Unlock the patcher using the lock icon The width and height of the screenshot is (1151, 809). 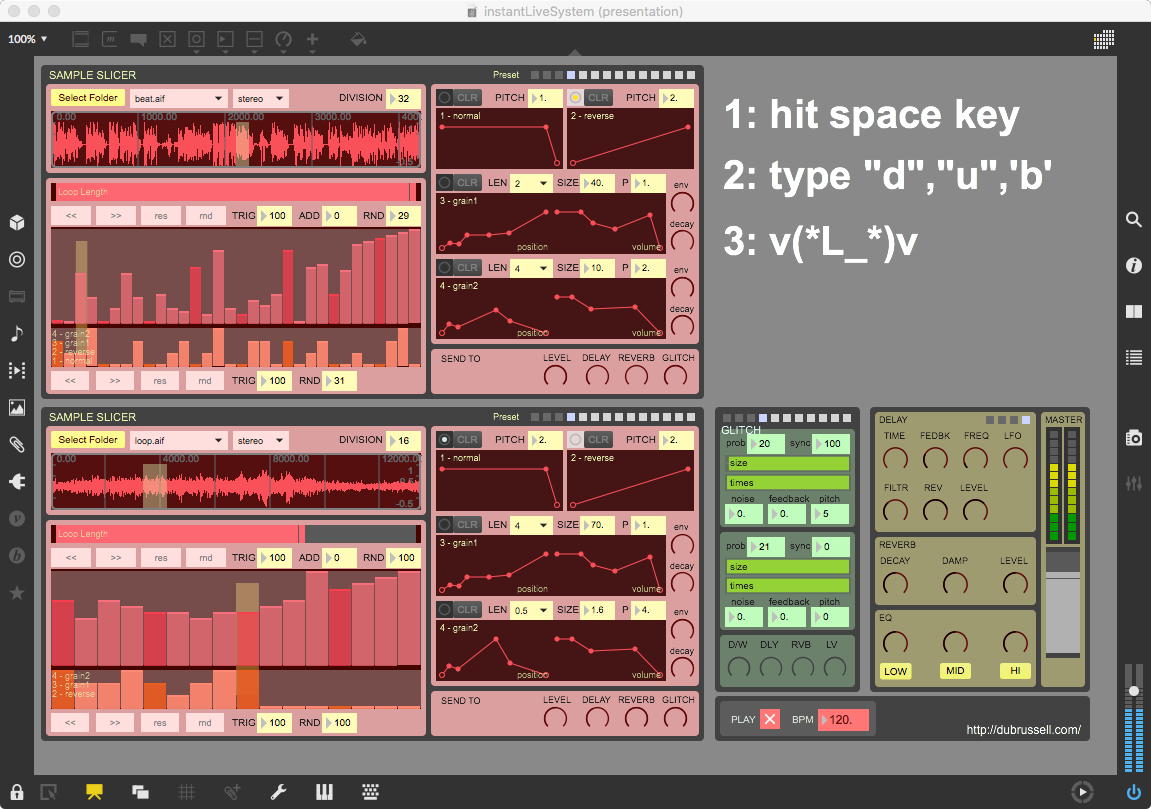pyautogui.click(x=17, y=792)
